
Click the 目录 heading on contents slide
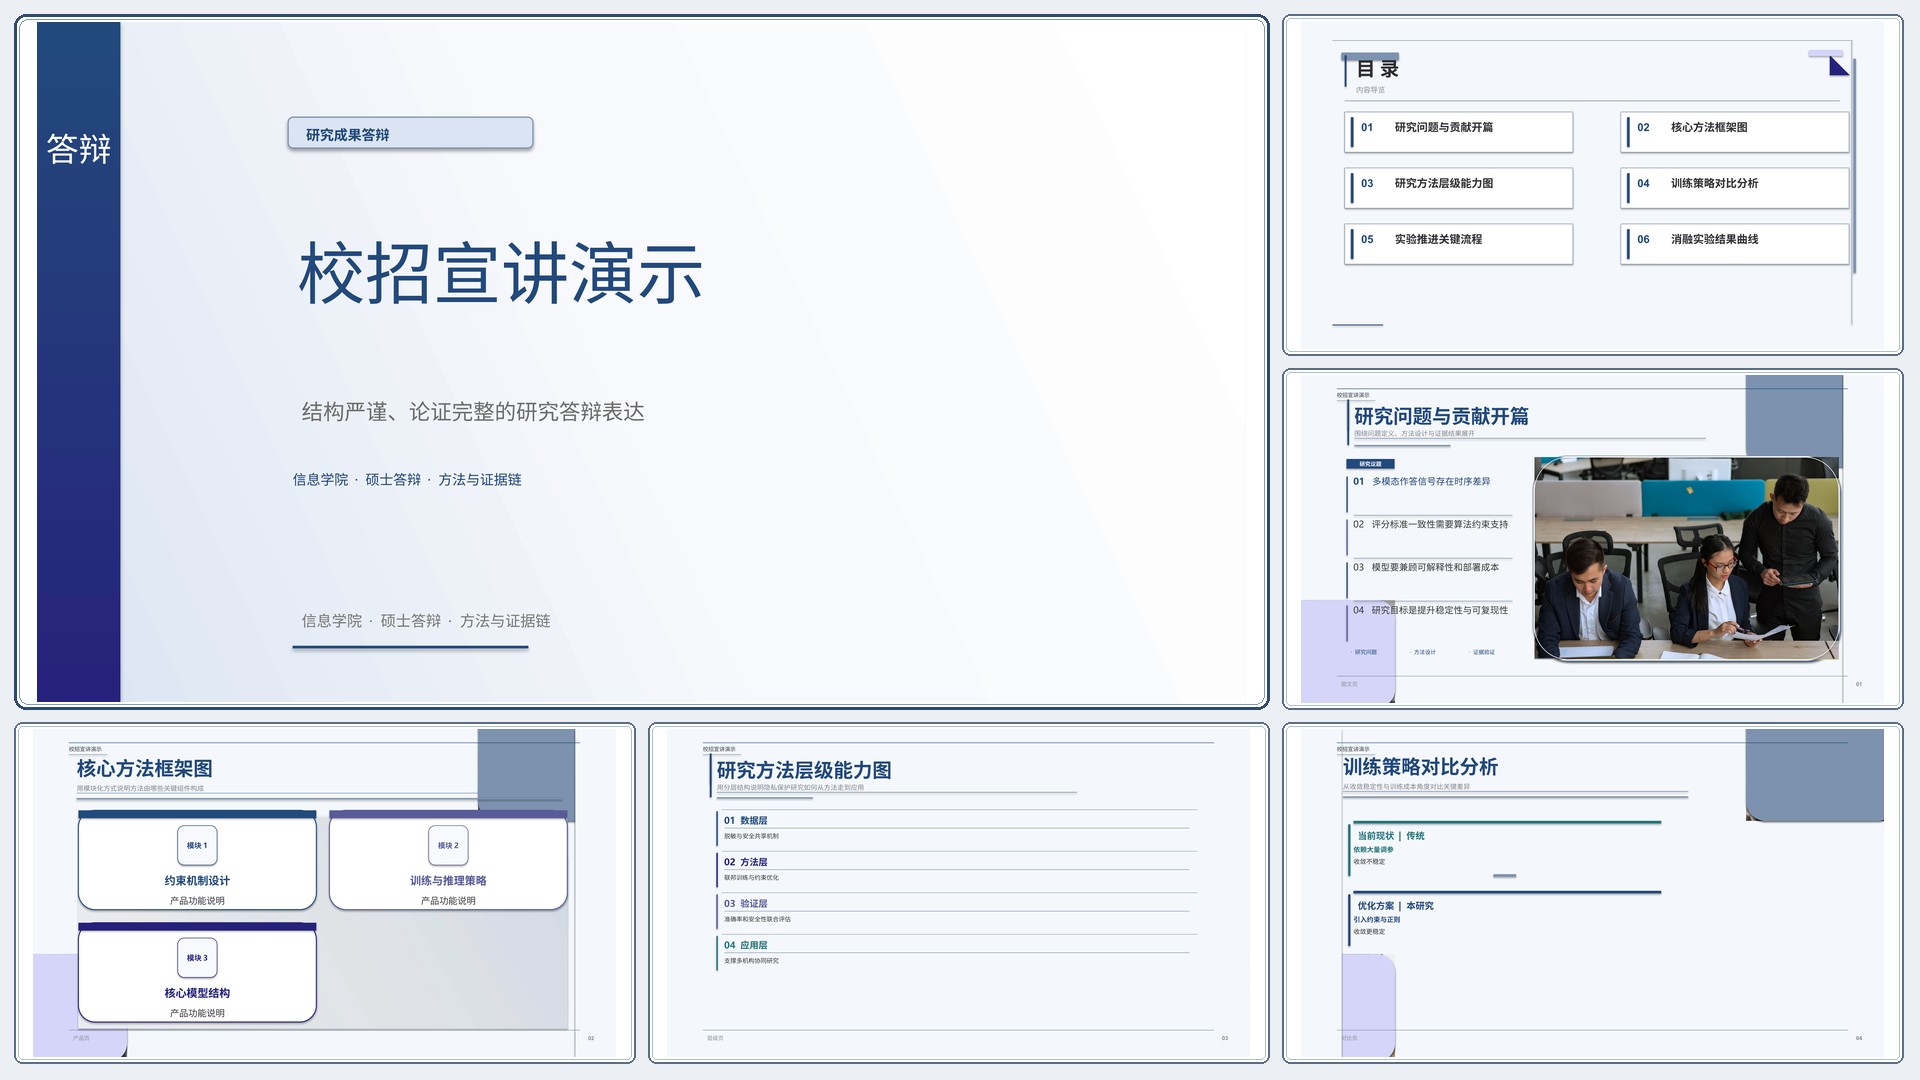(1377, 69)
